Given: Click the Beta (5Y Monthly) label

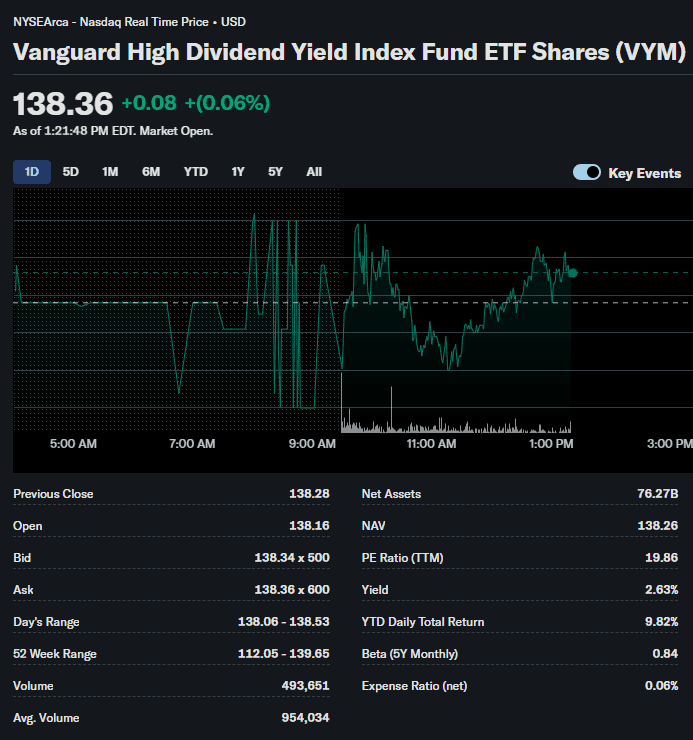Looking at the screenshot, I should (x=410, y=654).
